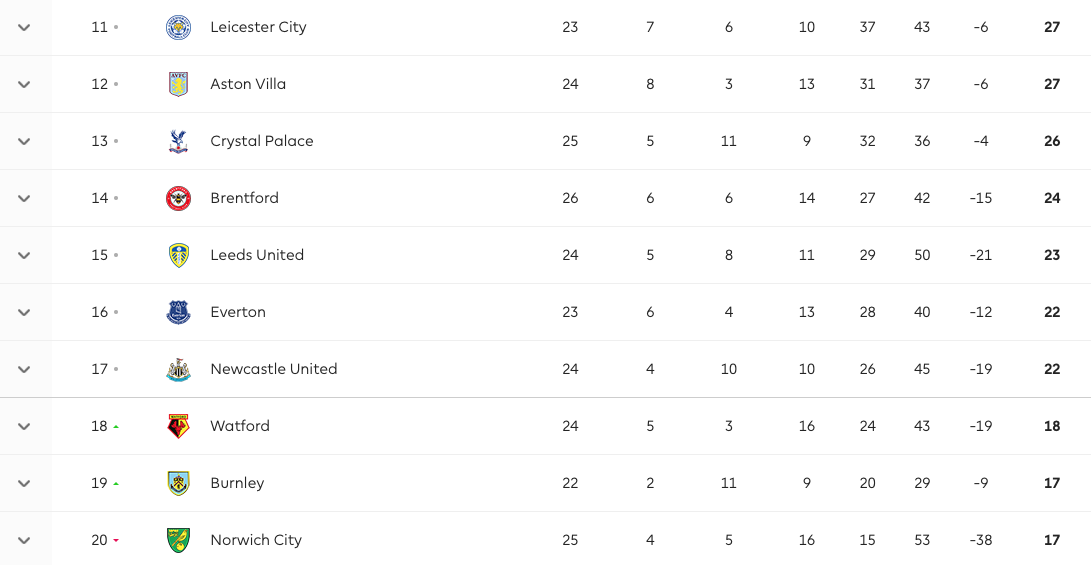Select the Newcastle United crest
The image size is (1091, 565).
(178, 369)
